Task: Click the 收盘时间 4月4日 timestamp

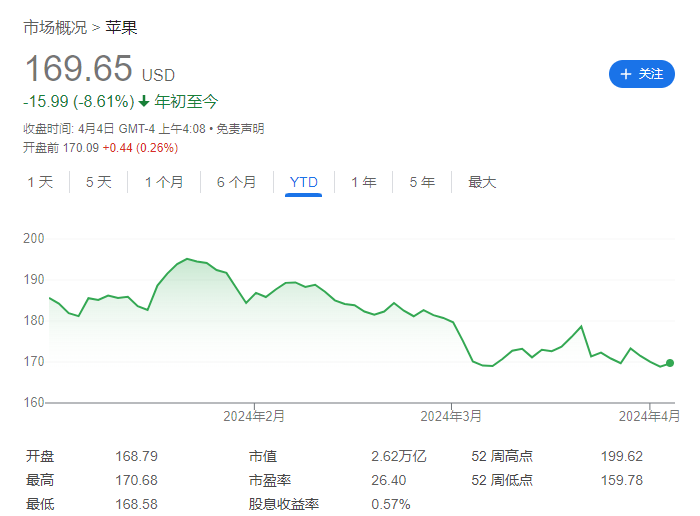Action: coord(114,129)
